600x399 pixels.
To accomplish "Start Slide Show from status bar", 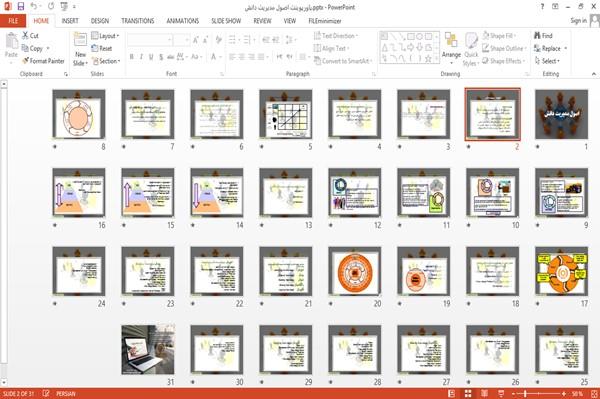I will [x=501, y=393].
